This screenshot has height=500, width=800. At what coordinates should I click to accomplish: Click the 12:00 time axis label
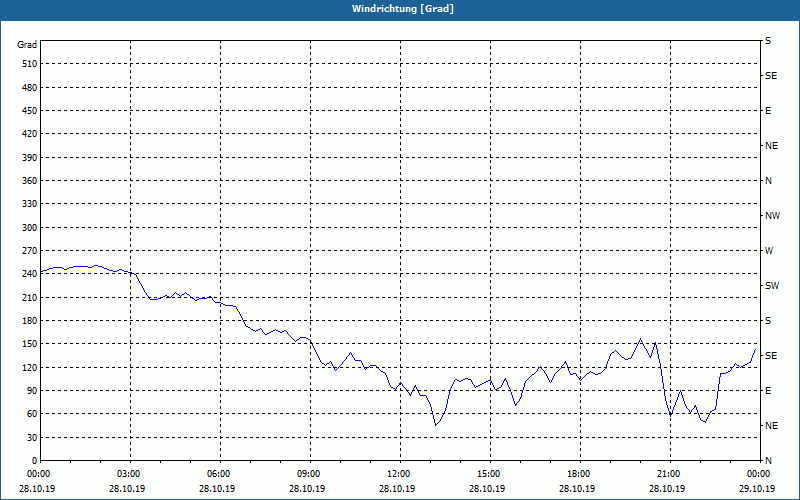399,473
